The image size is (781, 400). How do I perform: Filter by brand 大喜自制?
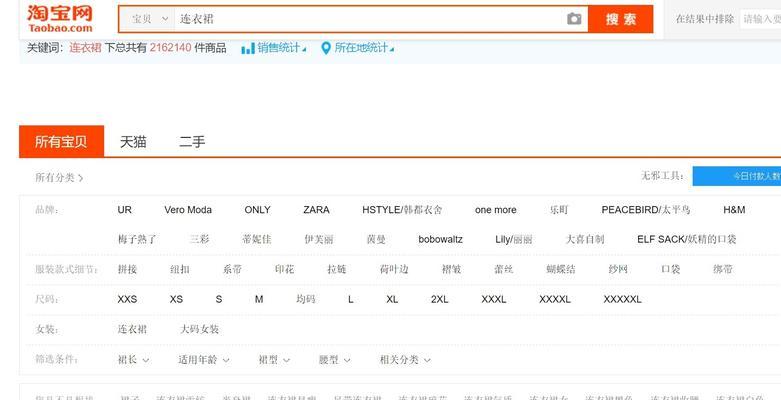[x=585, y=239]
